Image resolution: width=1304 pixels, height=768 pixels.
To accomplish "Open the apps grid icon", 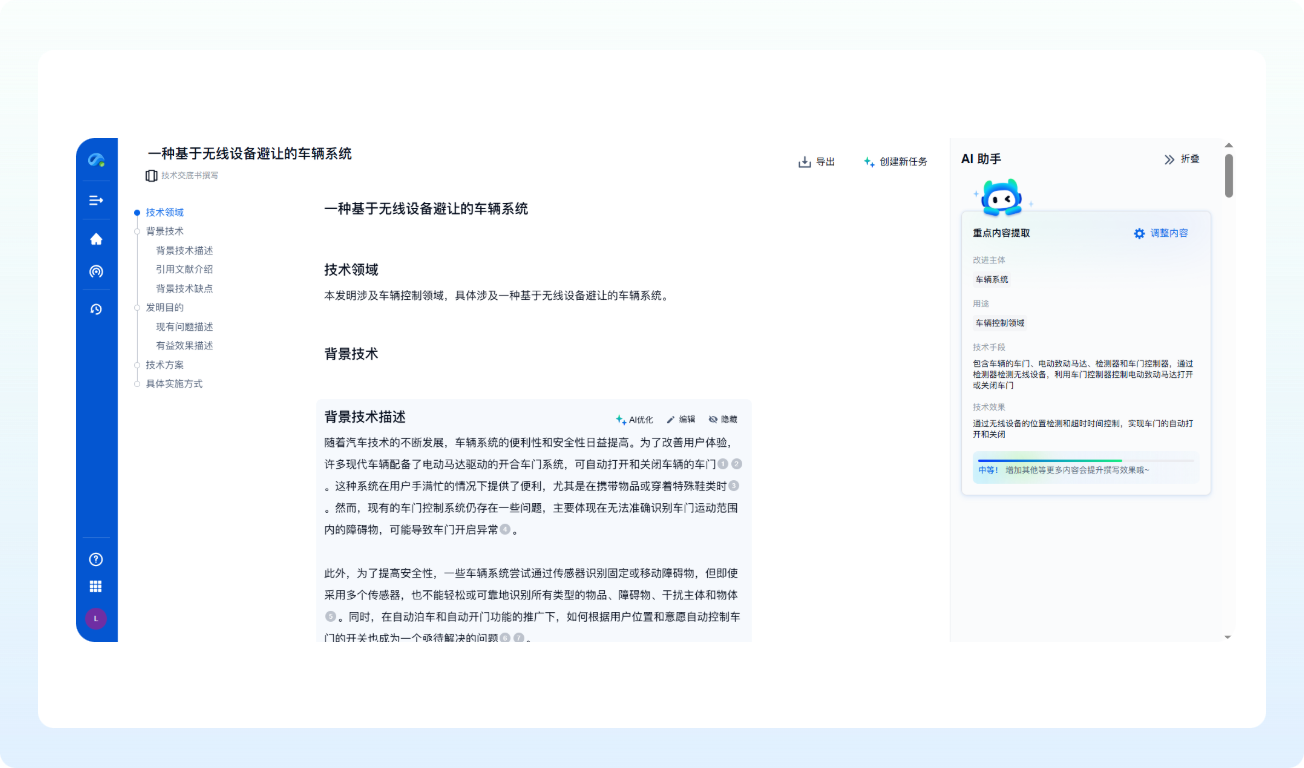I will point(96,587).
